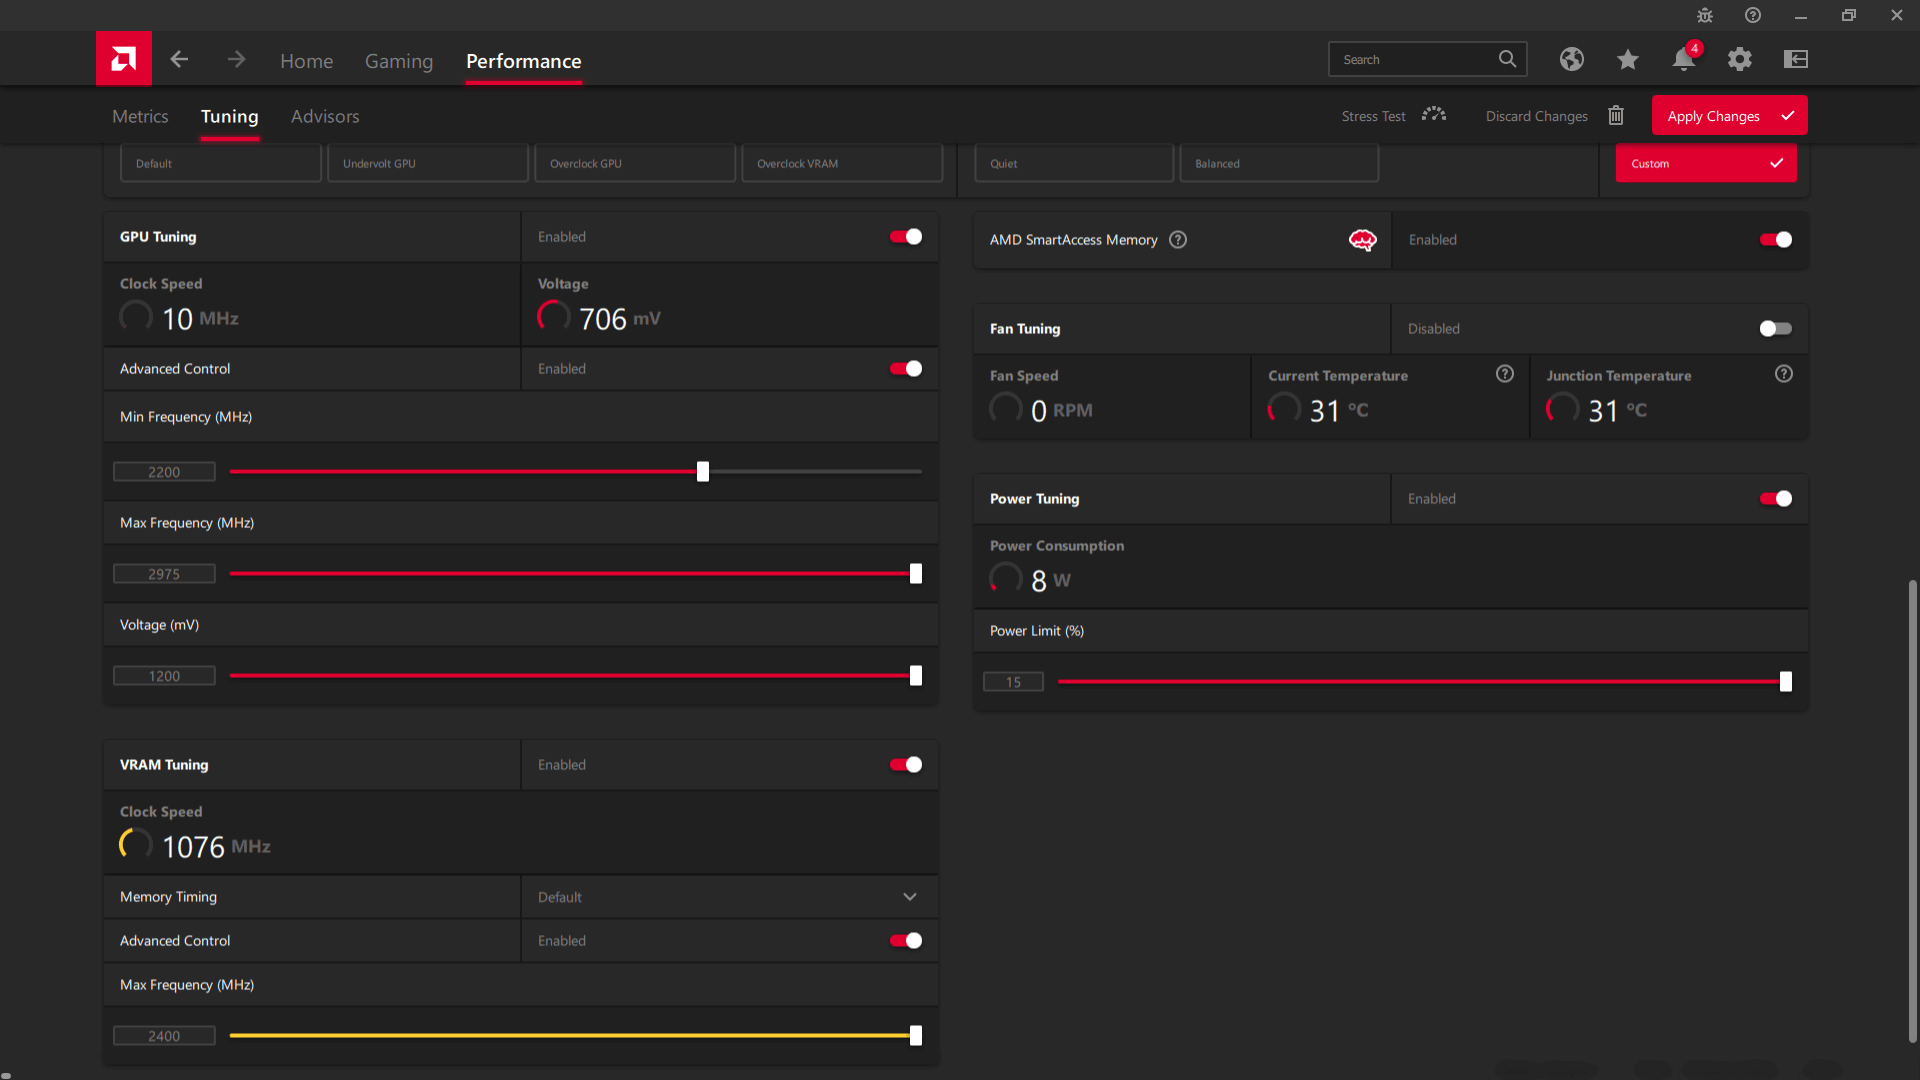
Task: Click the Discard Changes label
Action: [1536, 116]
